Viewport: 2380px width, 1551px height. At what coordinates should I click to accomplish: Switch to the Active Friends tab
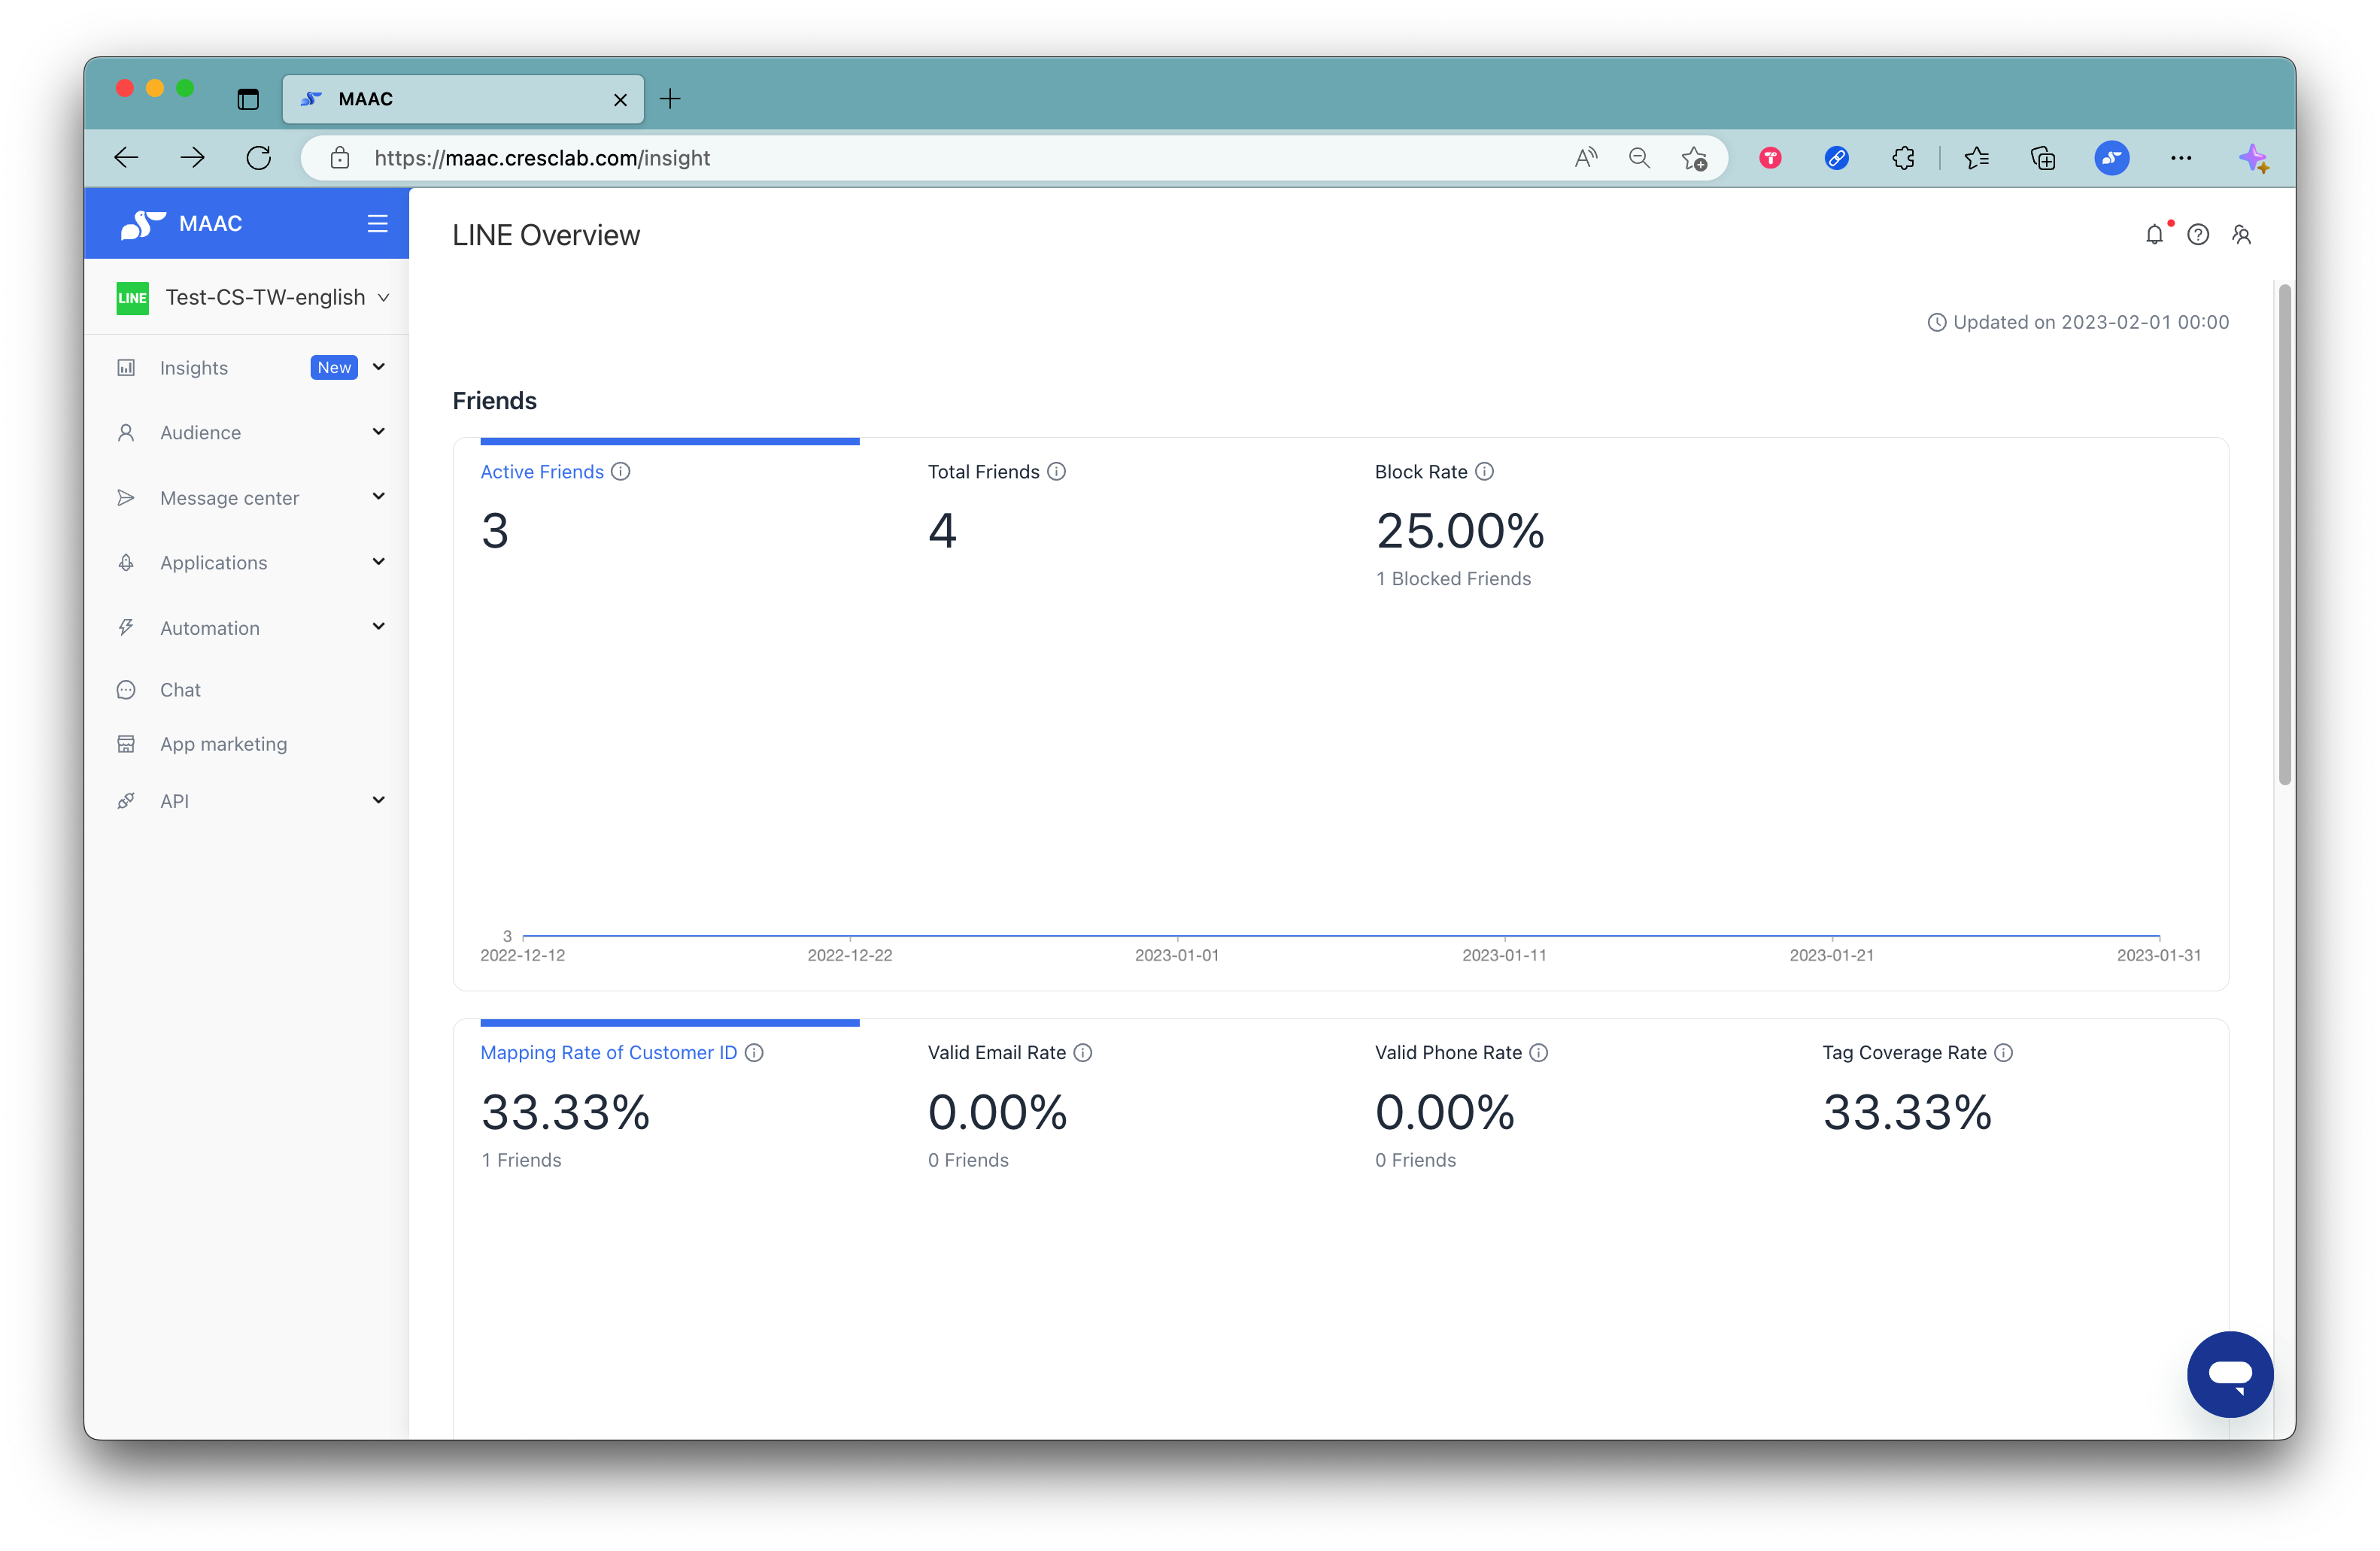tap(541, 471)
